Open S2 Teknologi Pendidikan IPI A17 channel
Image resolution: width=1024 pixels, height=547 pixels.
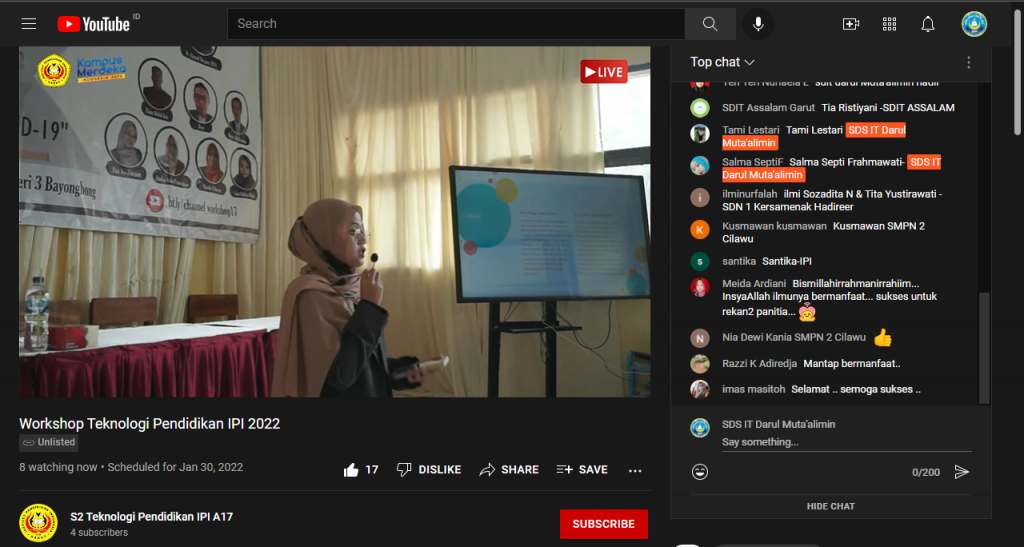pos(151,517)
